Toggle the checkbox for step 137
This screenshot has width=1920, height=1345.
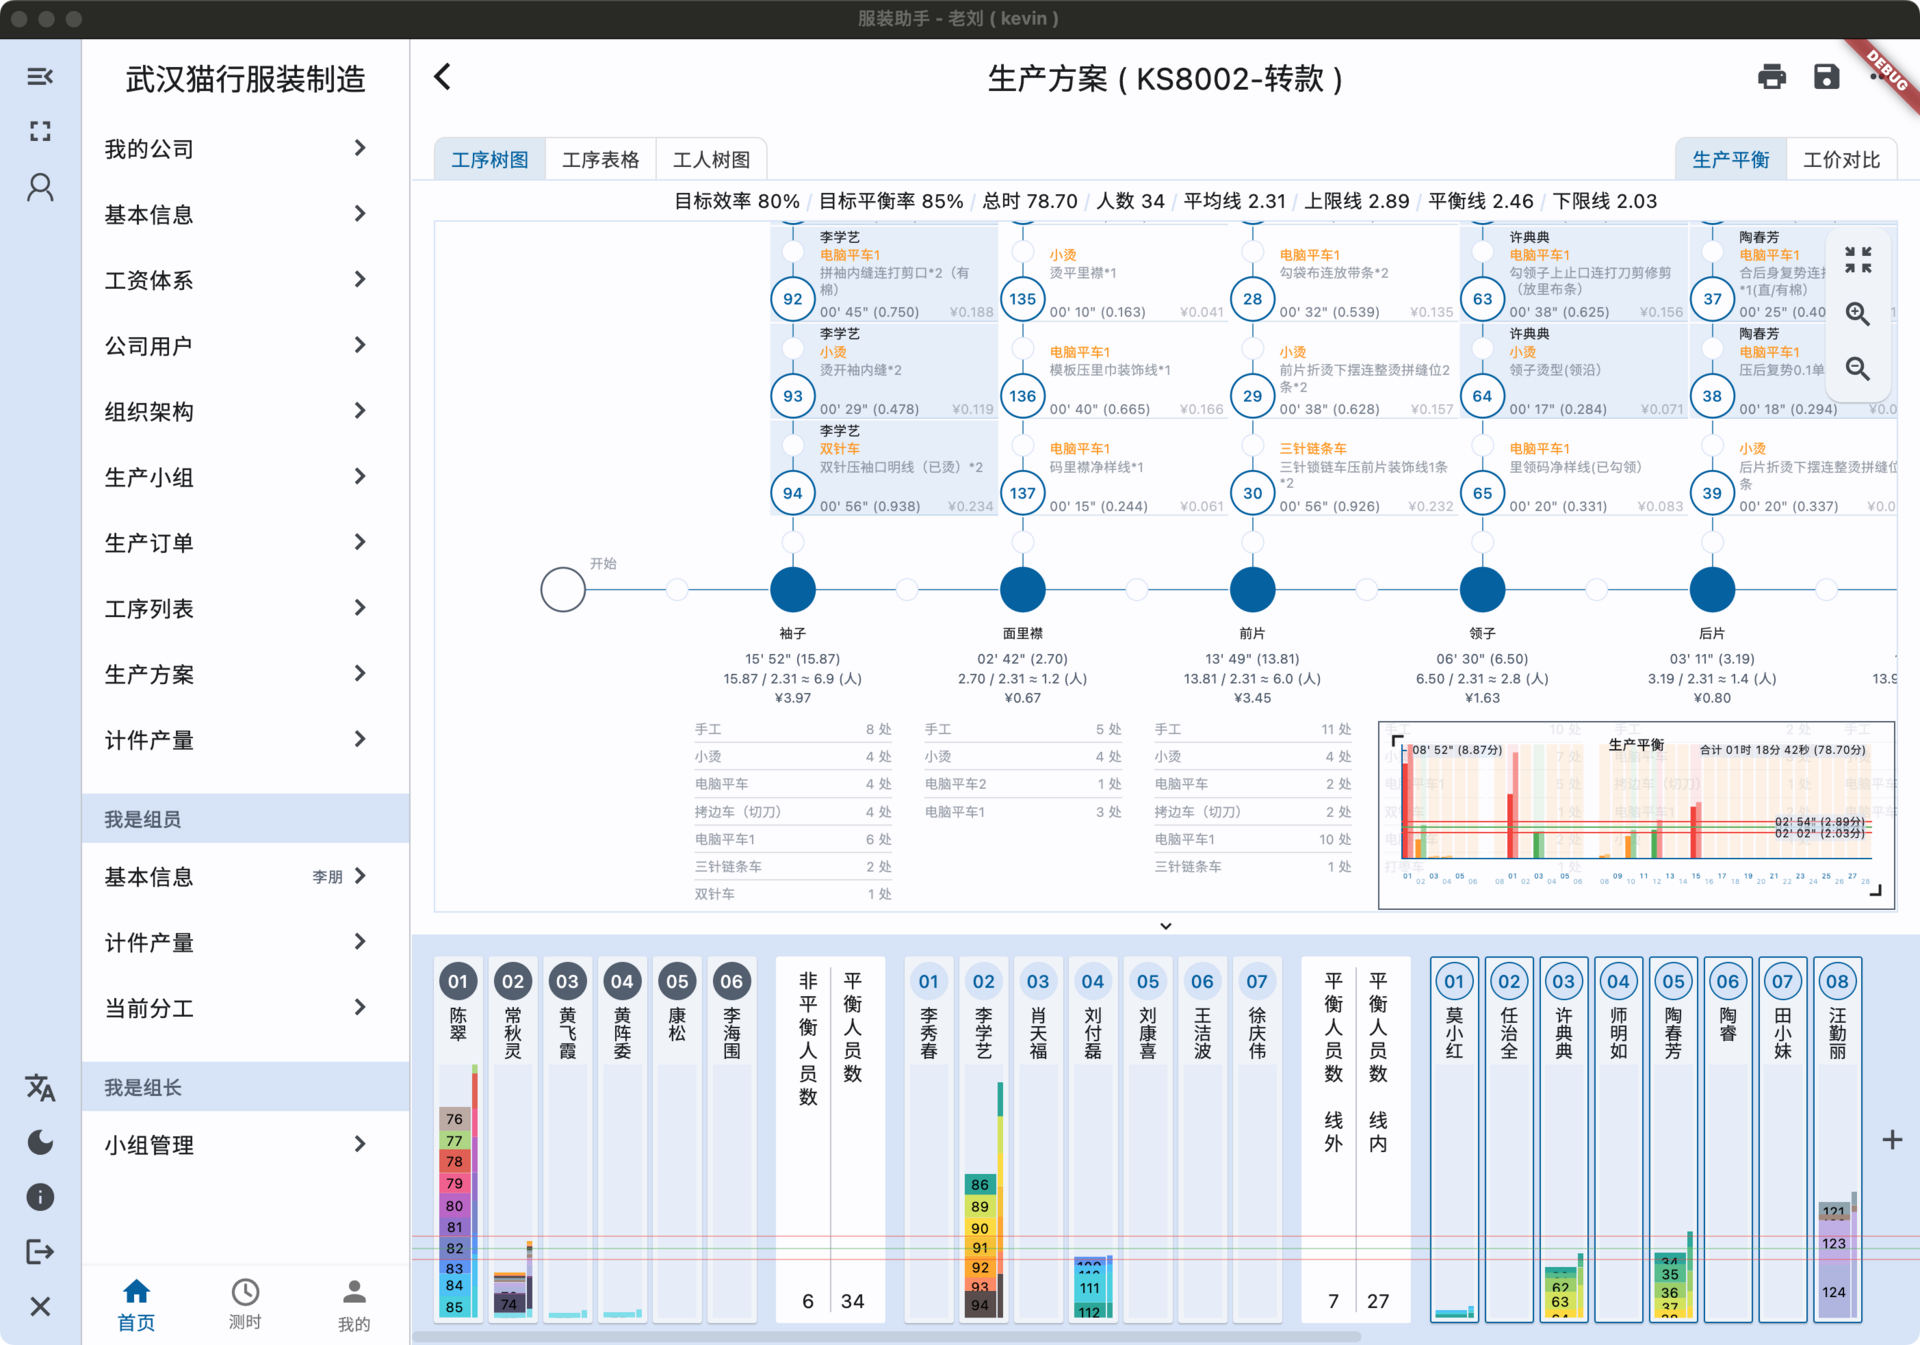point(1023,445)
